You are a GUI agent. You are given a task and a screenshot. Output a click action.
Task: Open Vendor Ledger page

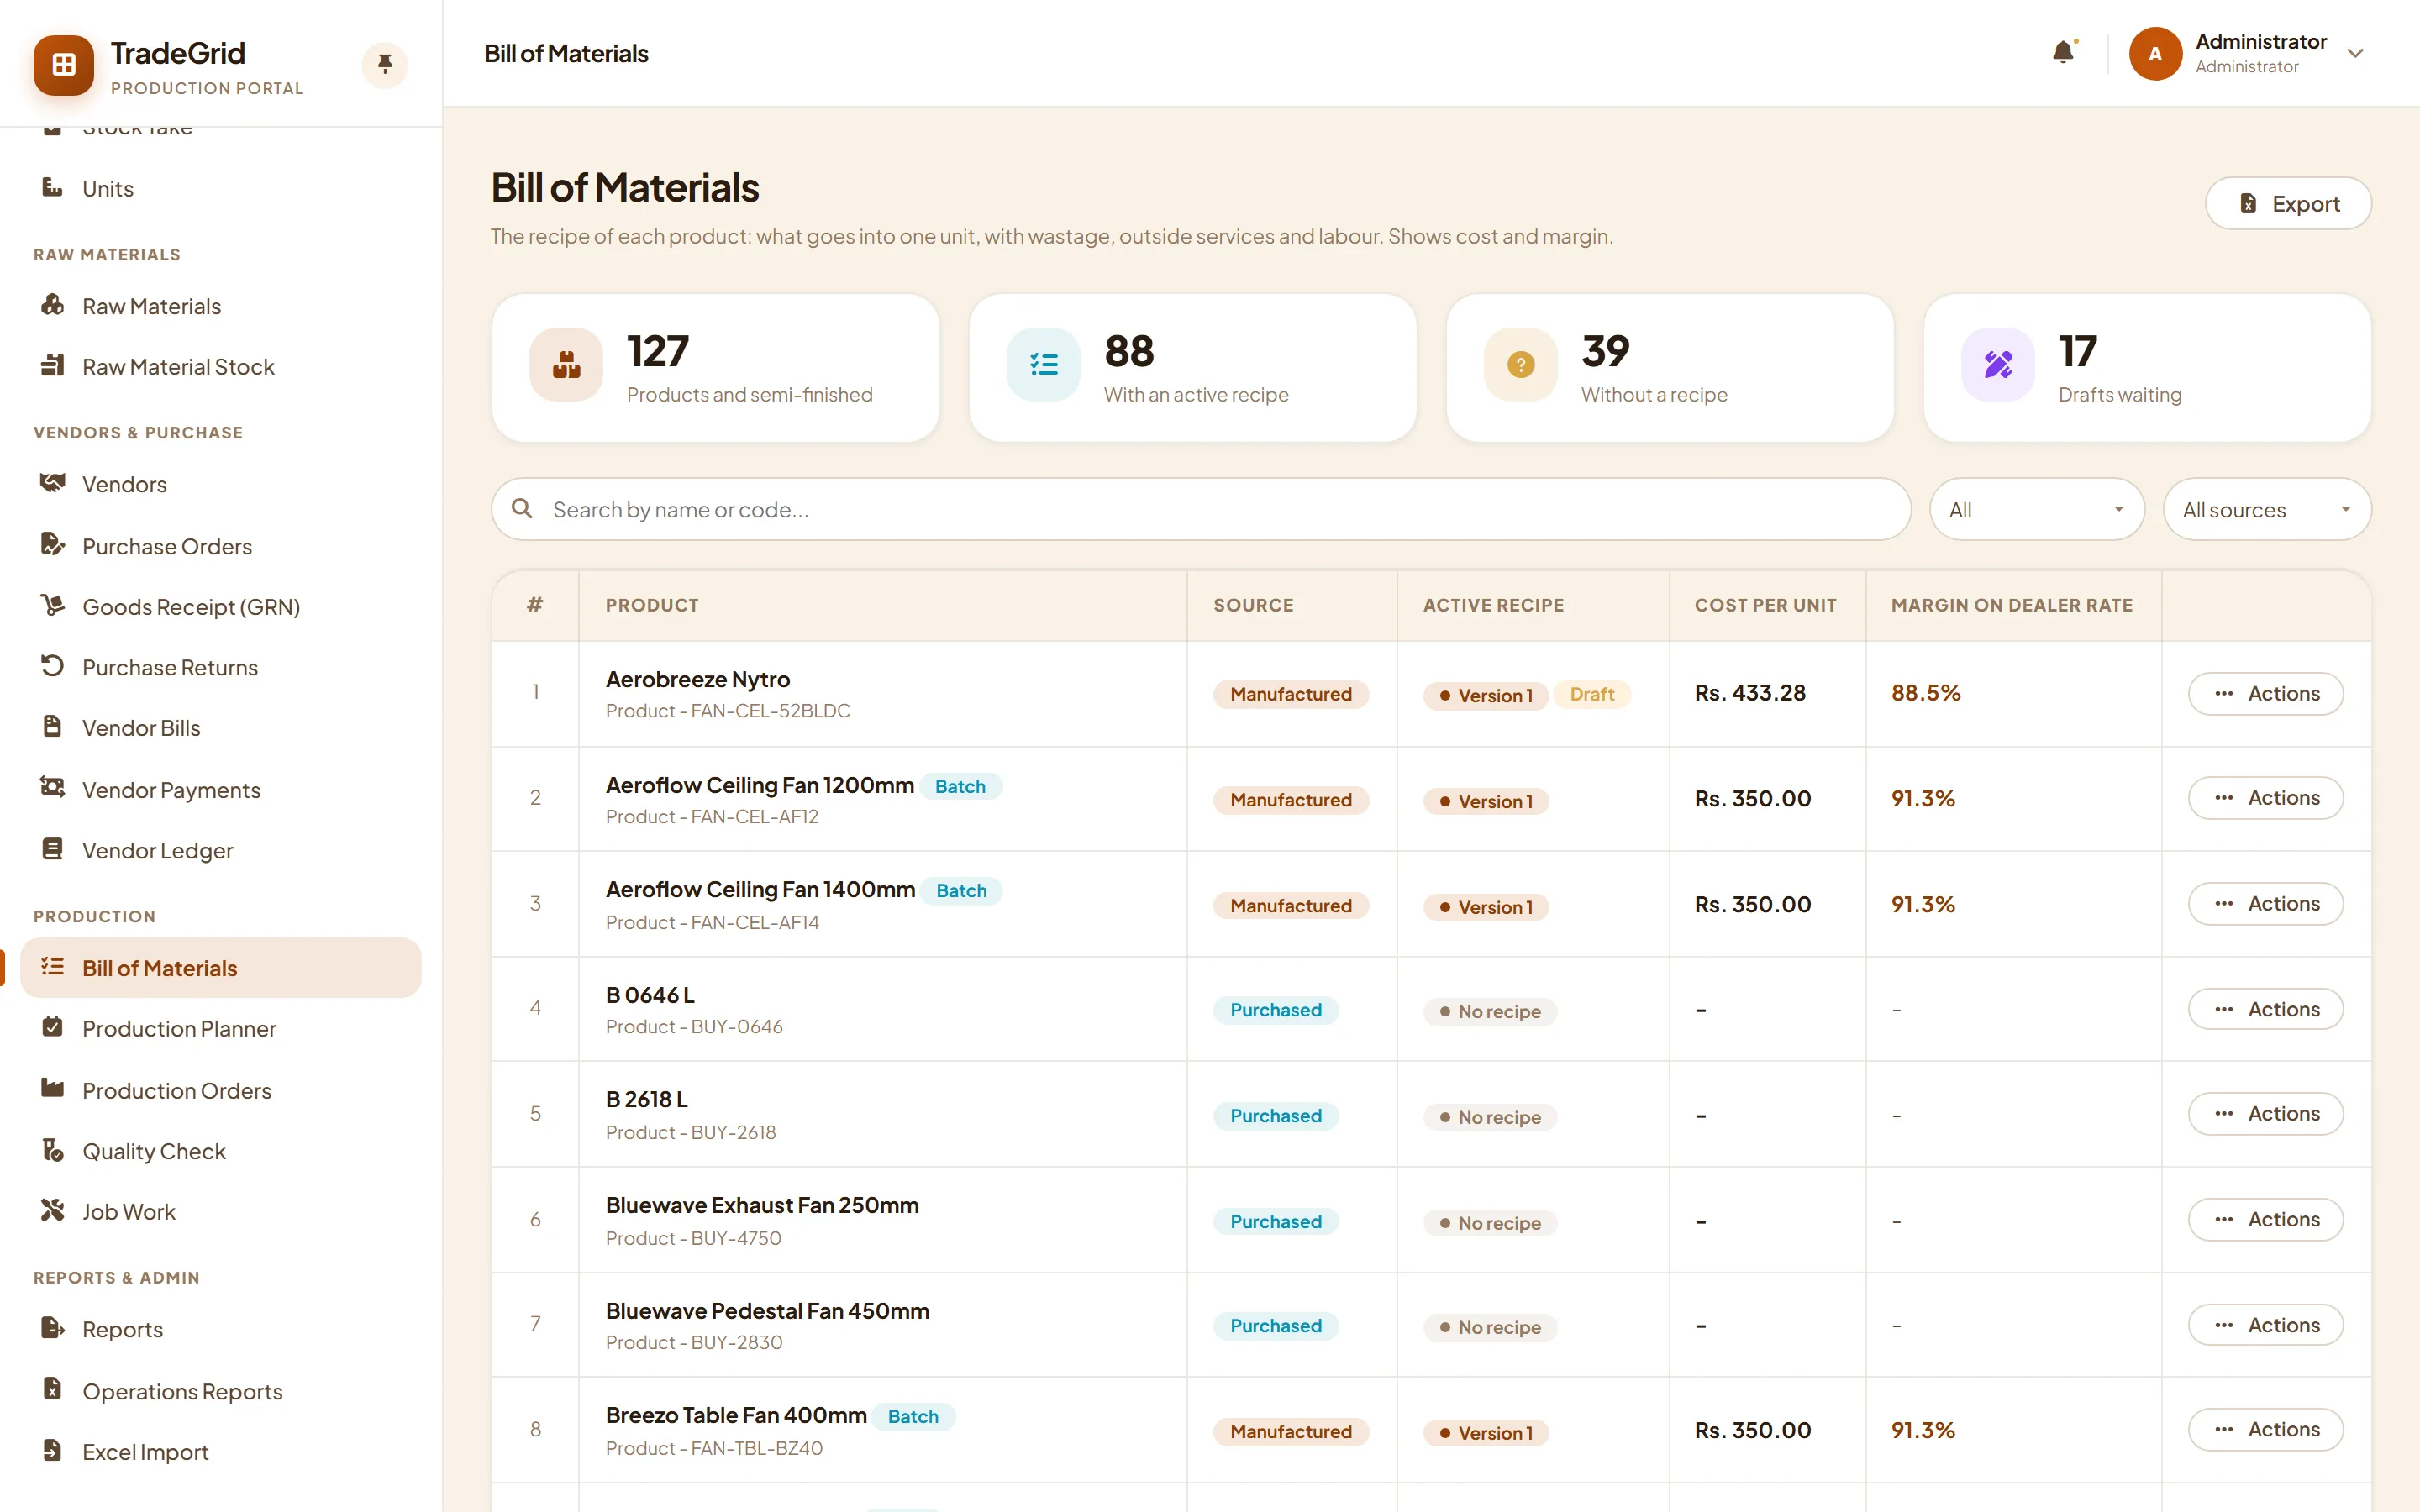pos(220,850)
